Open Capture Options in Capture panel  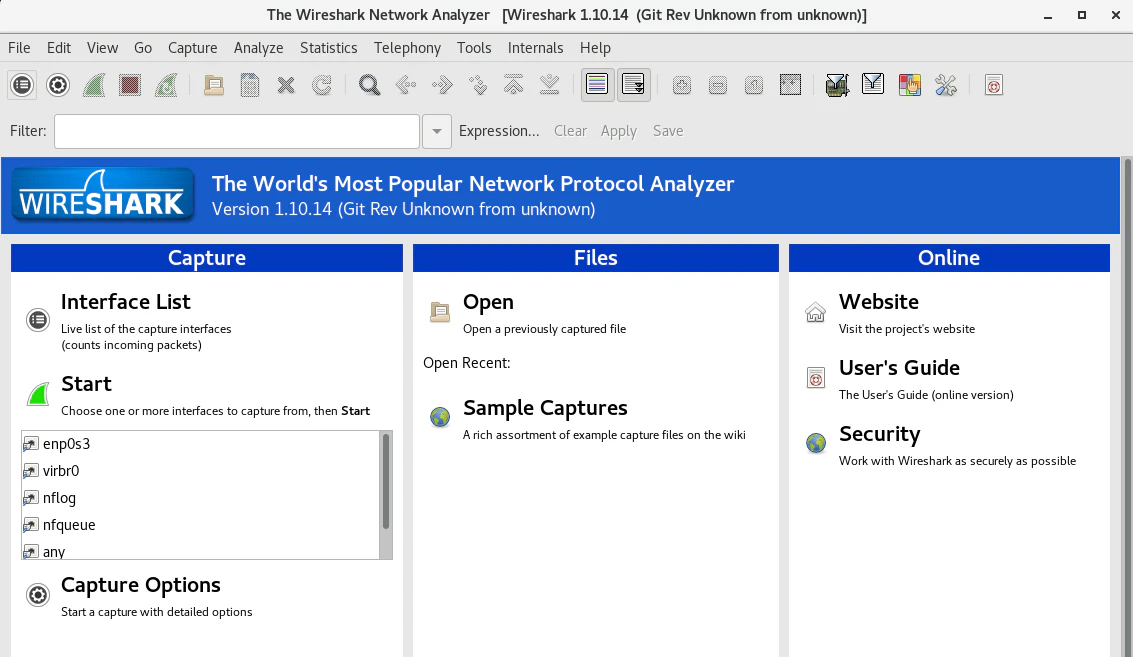pyautogui.click(x=141, y=585)
